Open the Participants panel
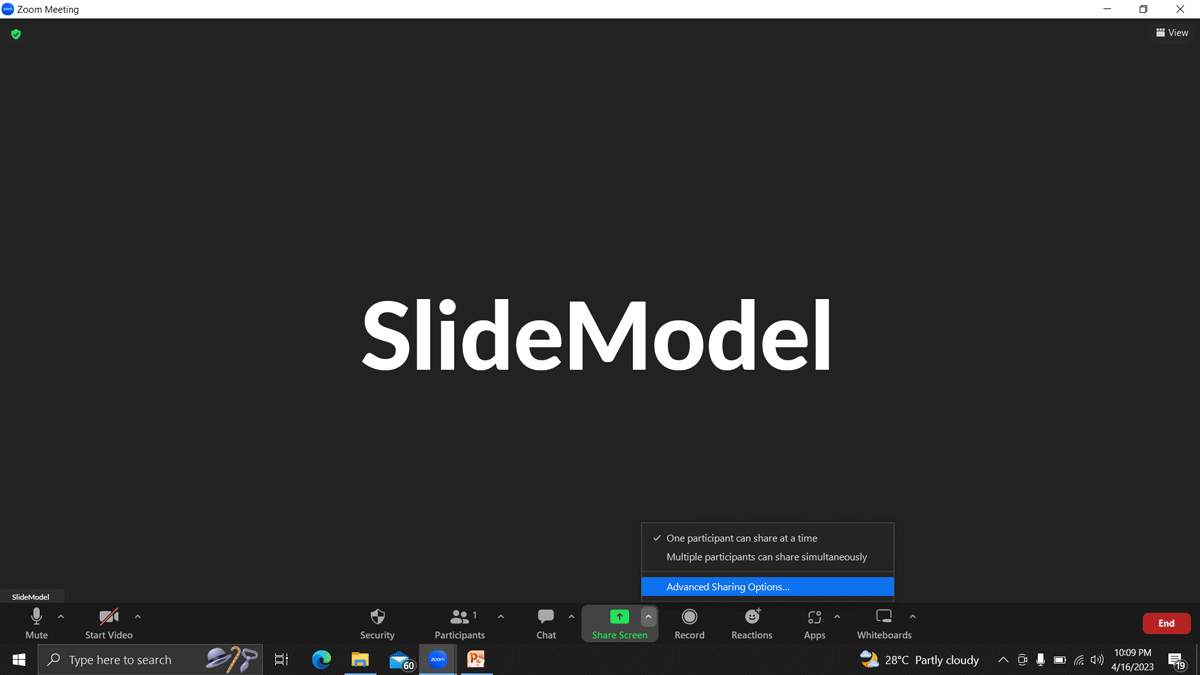1200x675 pixels. [x=460, y=623]
